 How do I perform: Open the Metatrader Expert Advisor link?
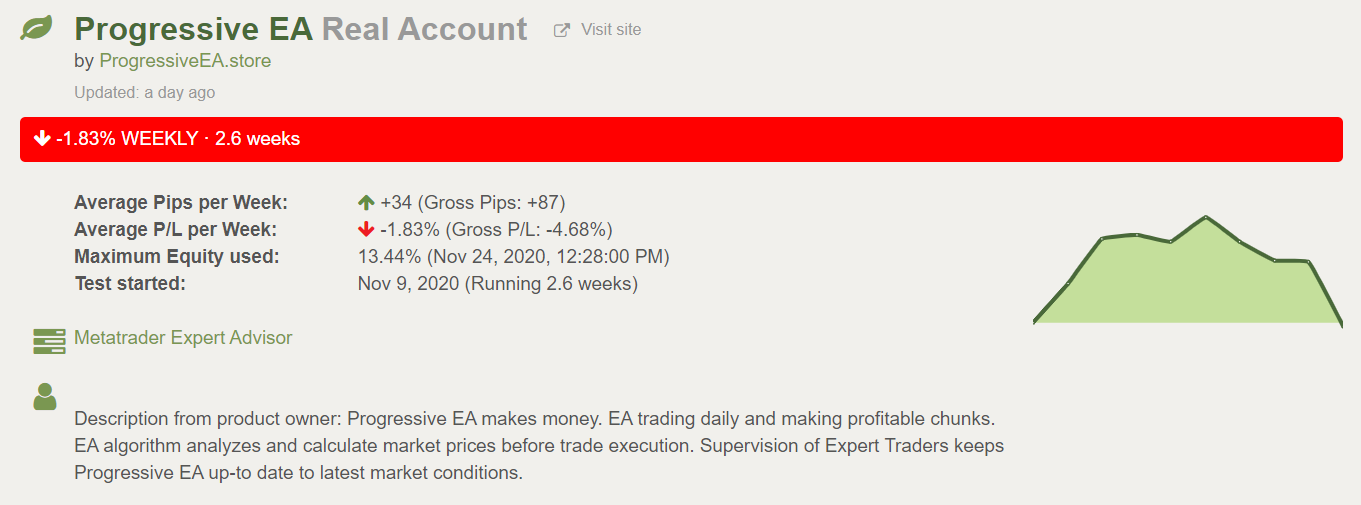point(183,338)
